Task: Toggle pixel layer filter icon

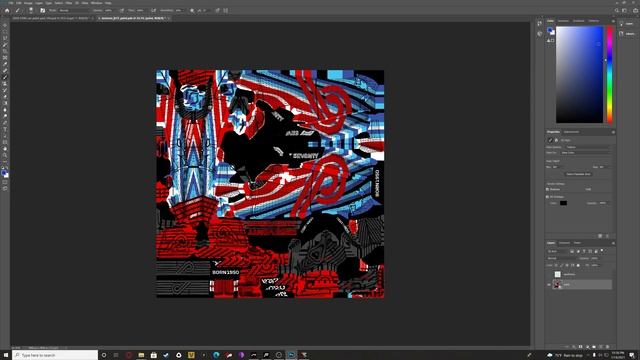Action: [572, 251]
